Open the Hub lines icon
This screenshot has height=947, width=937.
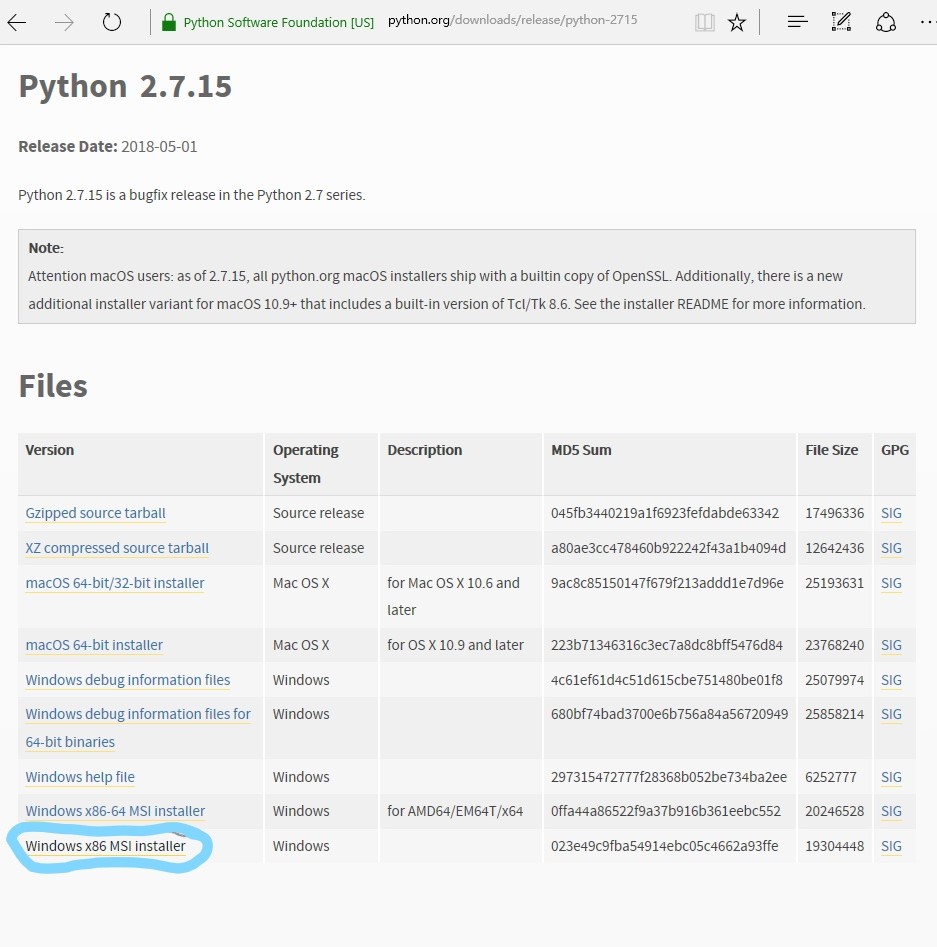[797, 22]
